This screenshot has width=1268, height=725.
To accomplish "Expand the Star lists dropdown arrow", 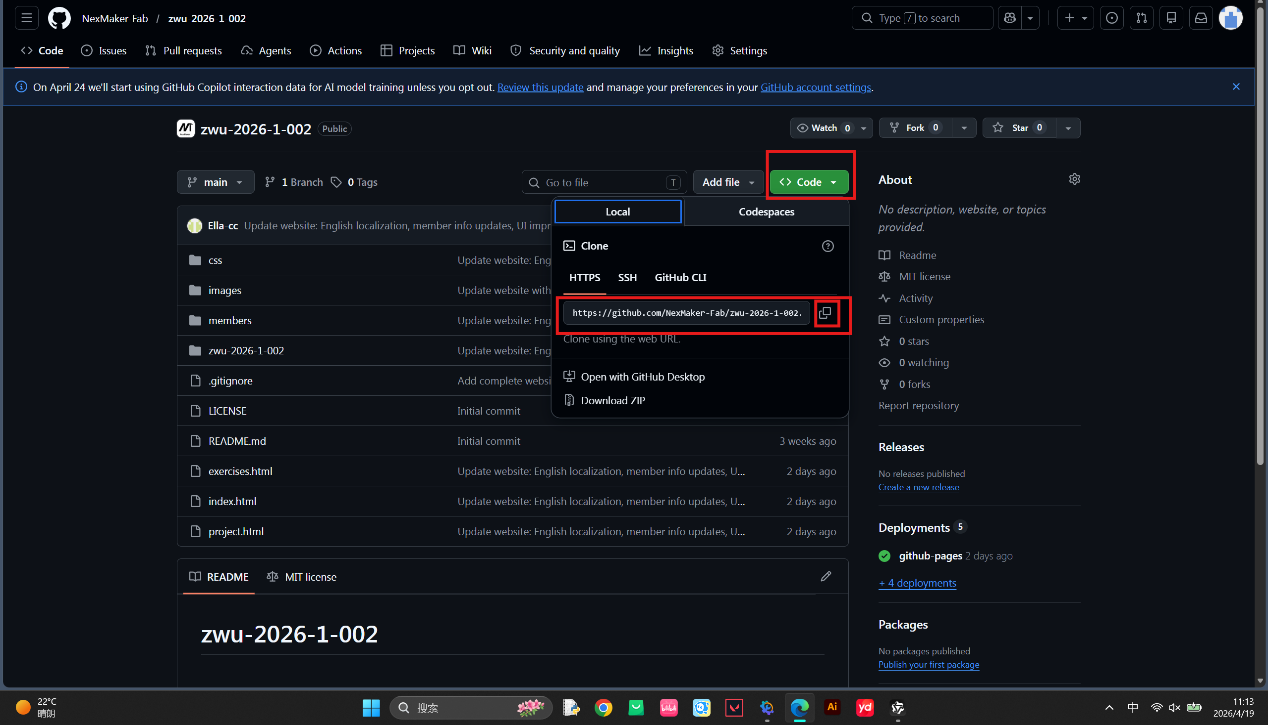I will point(1068,128).
